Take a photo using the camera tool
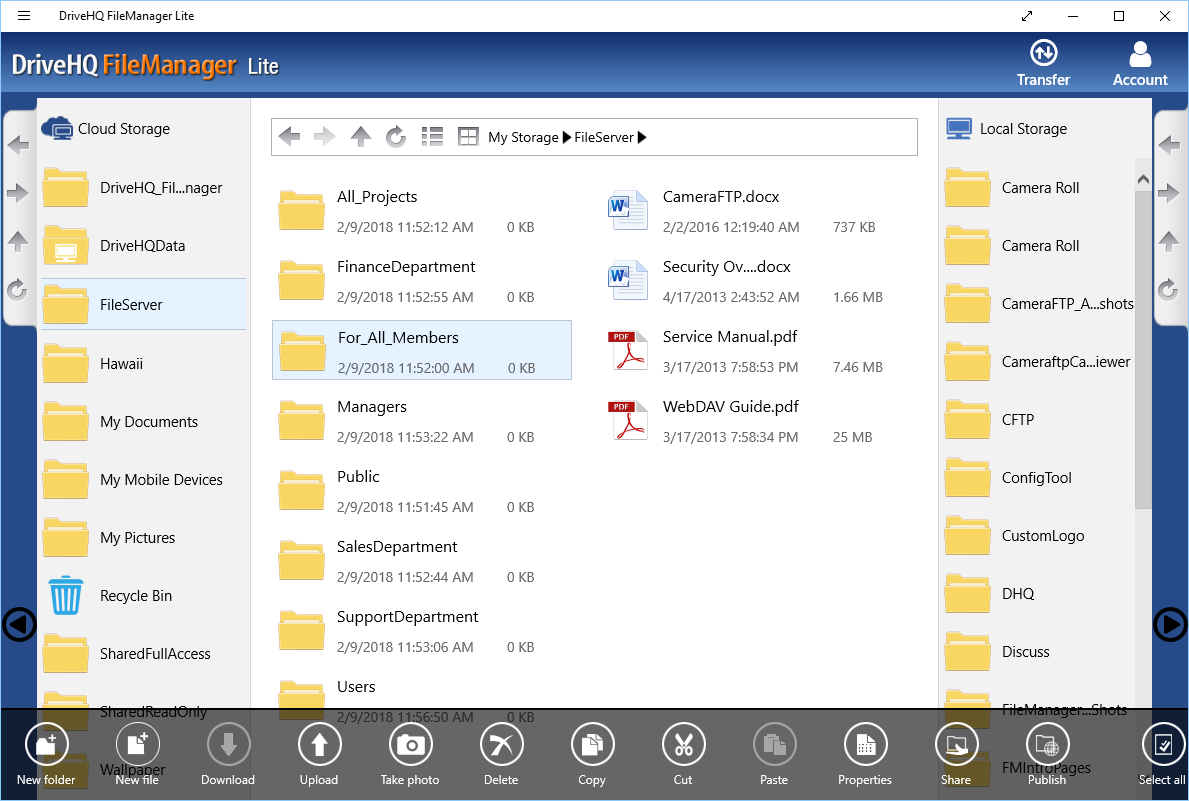The height and width of the screenshot is (801, 1189). [410, 745]
